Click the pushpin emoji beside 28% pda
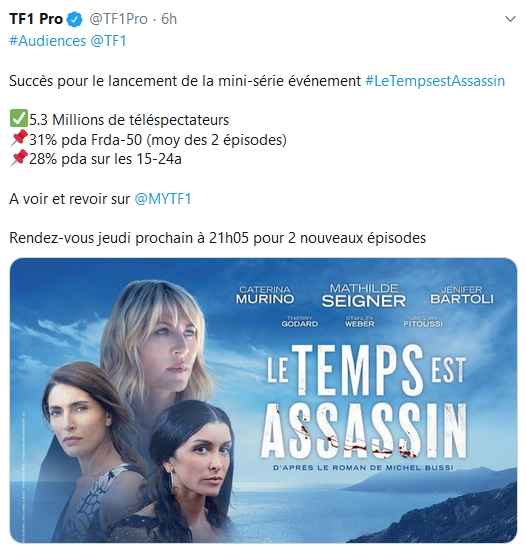Viewport: 526px width, 549px height. pos(19,158)
